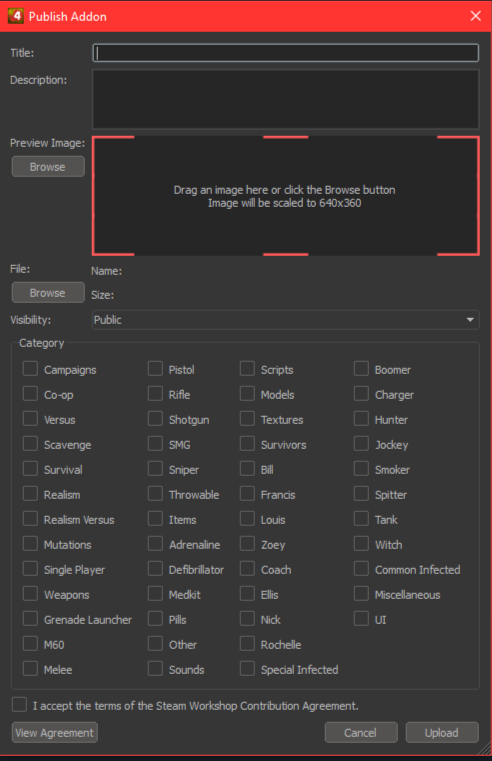This screenshot has width=492, height=761.
Task: Toggle the Grenade Launcher checkbox
Action: (x=30, y=619)
